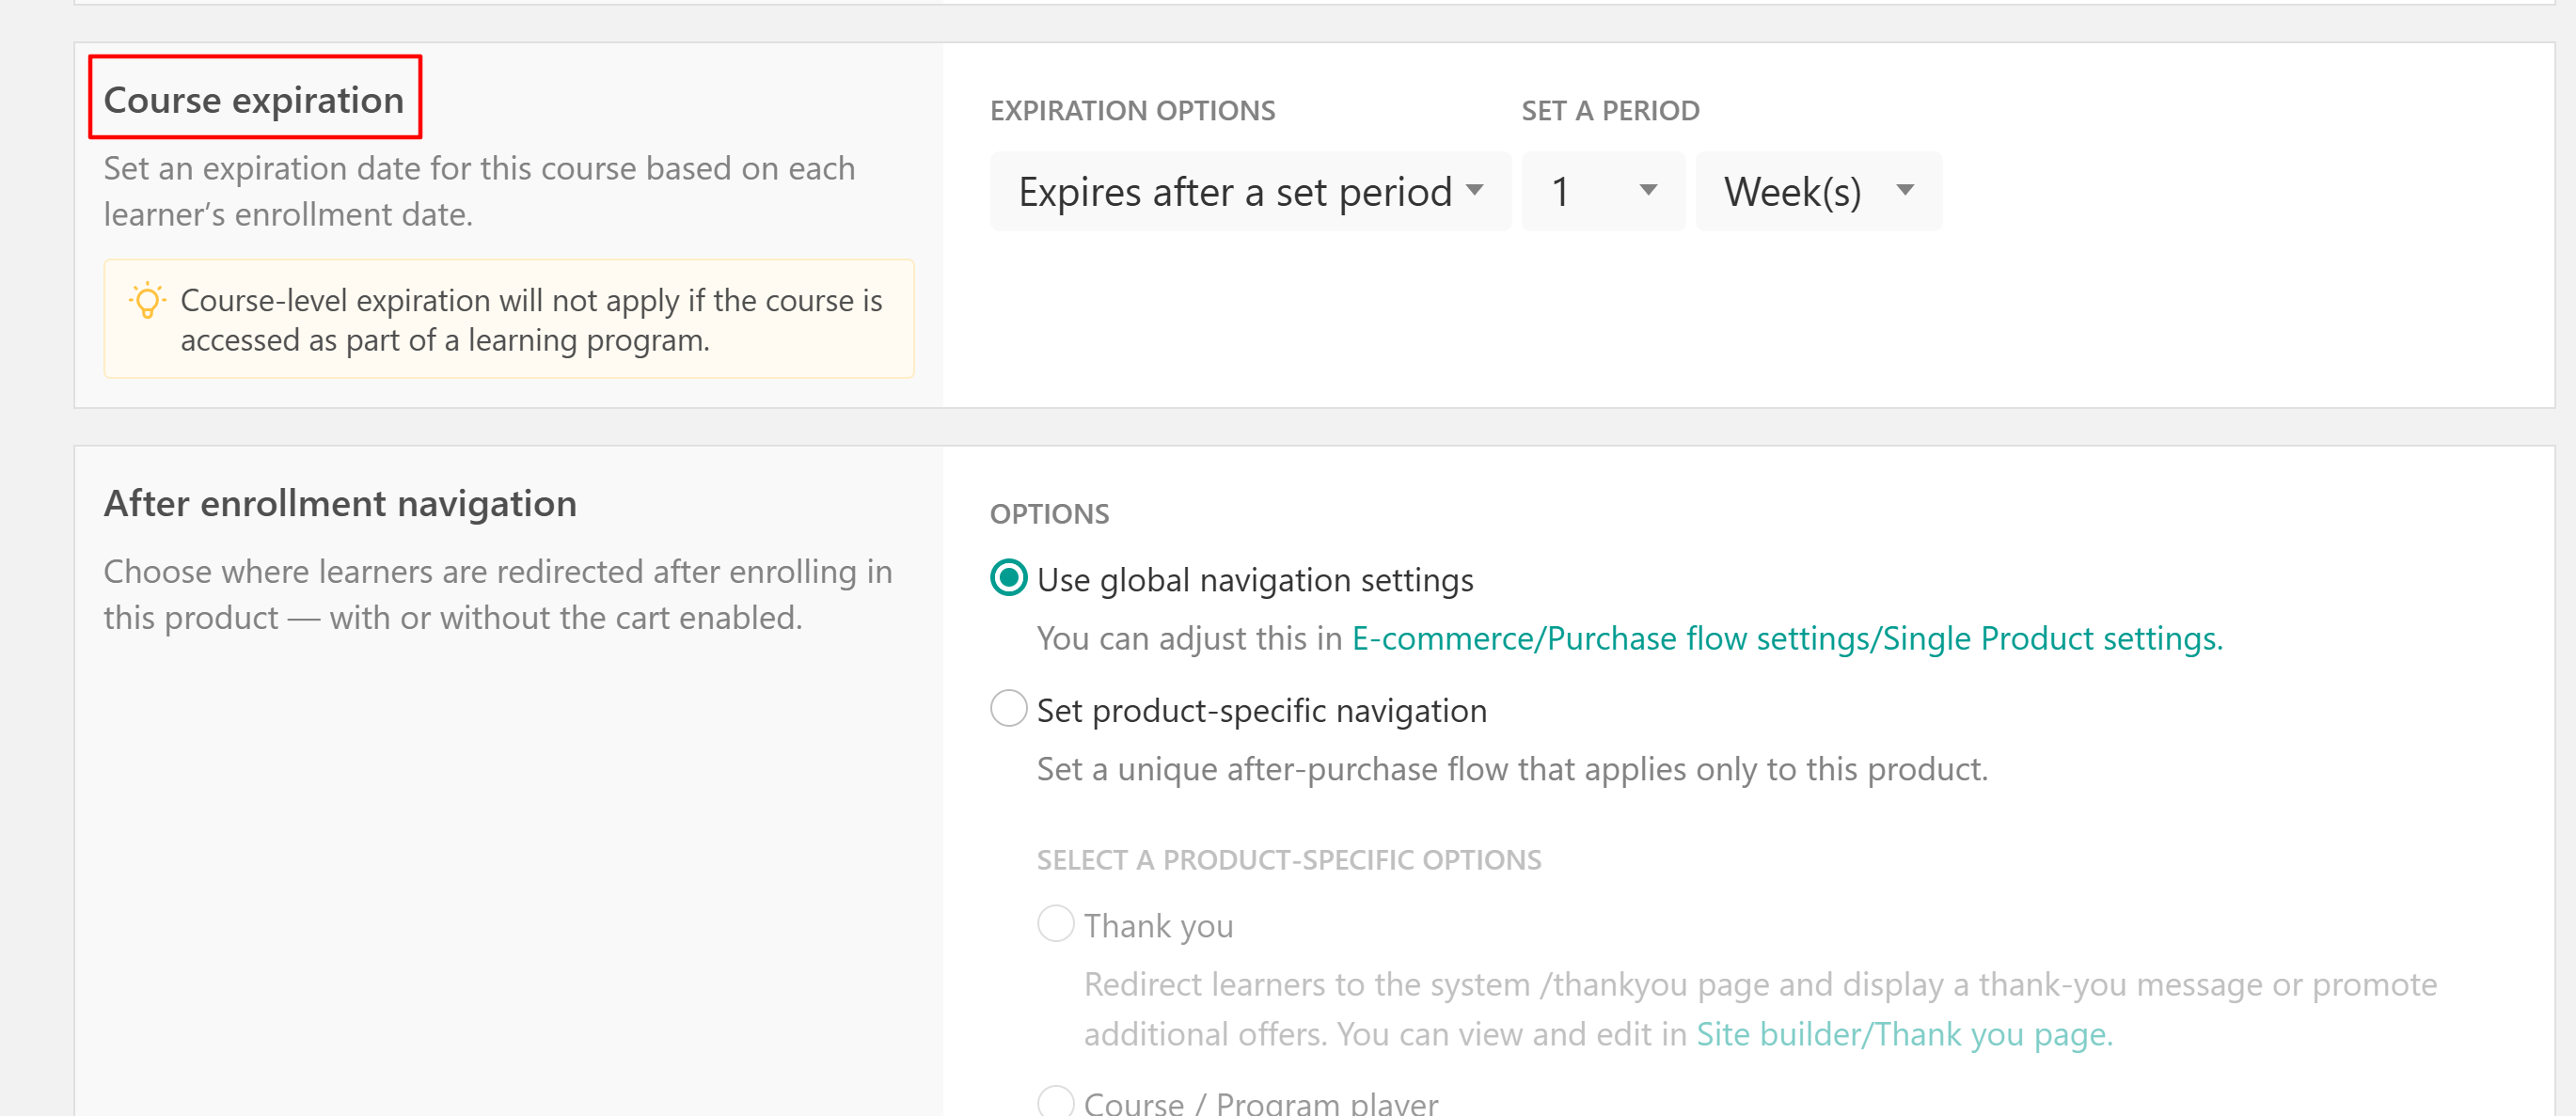Click the EXPIRATION OPTIONS label
2576x1116 pixels.
click(1132, 110)
